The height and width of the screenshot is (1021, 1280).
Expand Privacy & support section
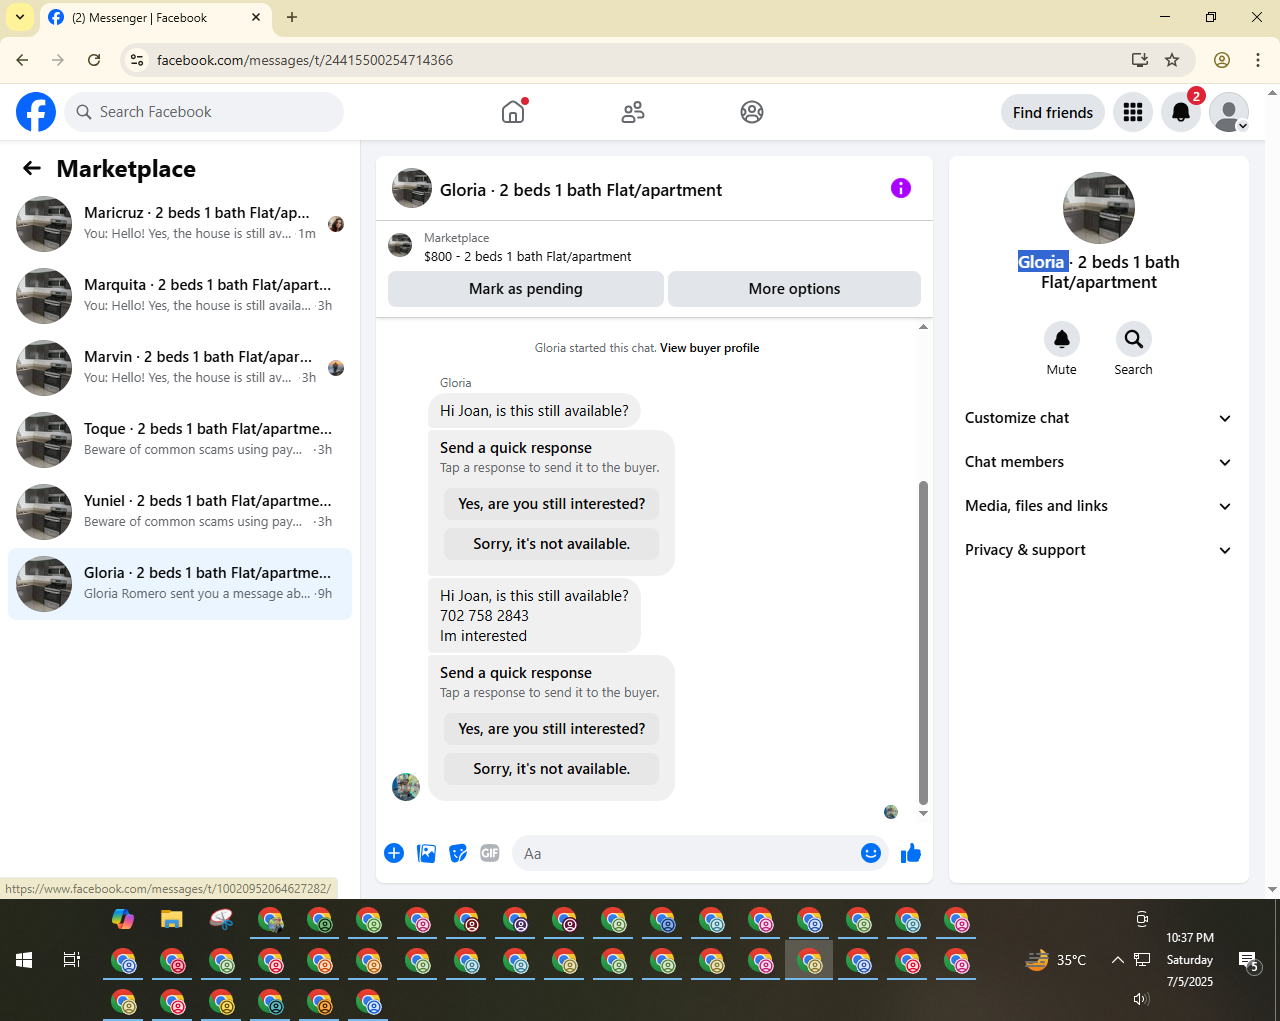point(1099,550)
